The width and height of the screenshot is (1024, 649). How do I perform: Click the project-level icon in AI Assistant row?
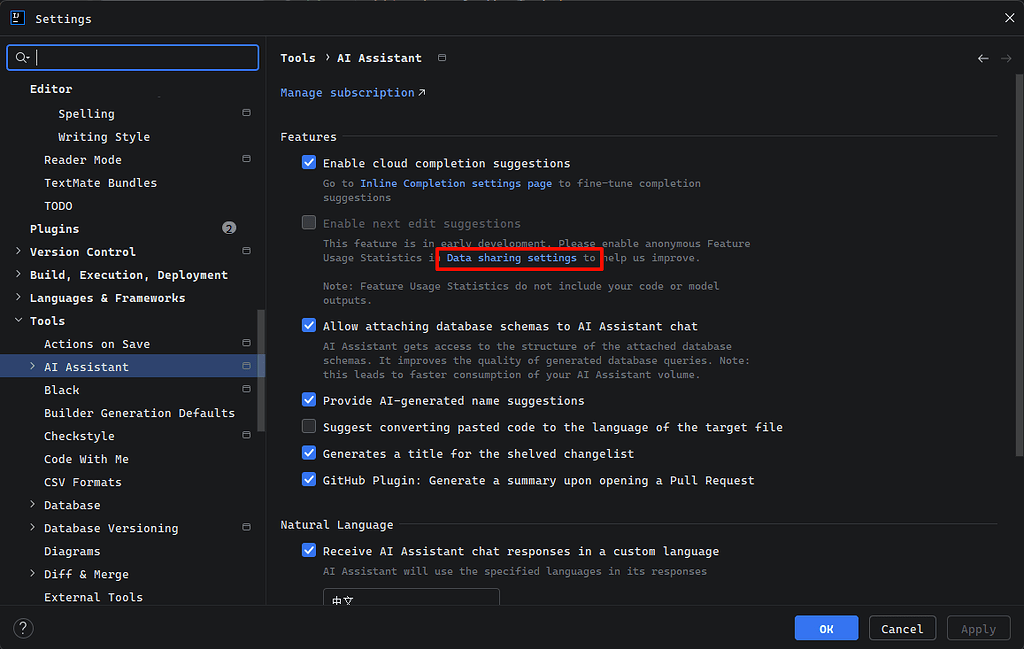click(246, 366)
